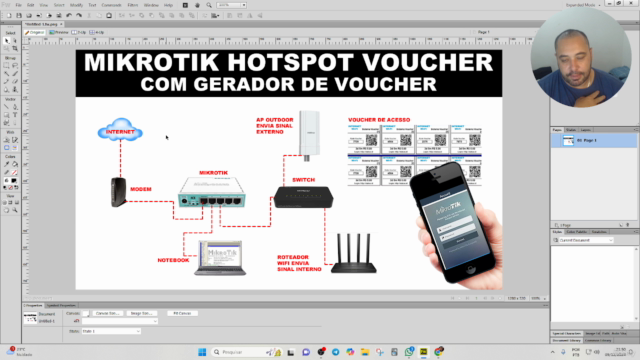Screen dimensions: 640x360
Task: Click the Undo toolbar icon
Action: coord(69,16)
